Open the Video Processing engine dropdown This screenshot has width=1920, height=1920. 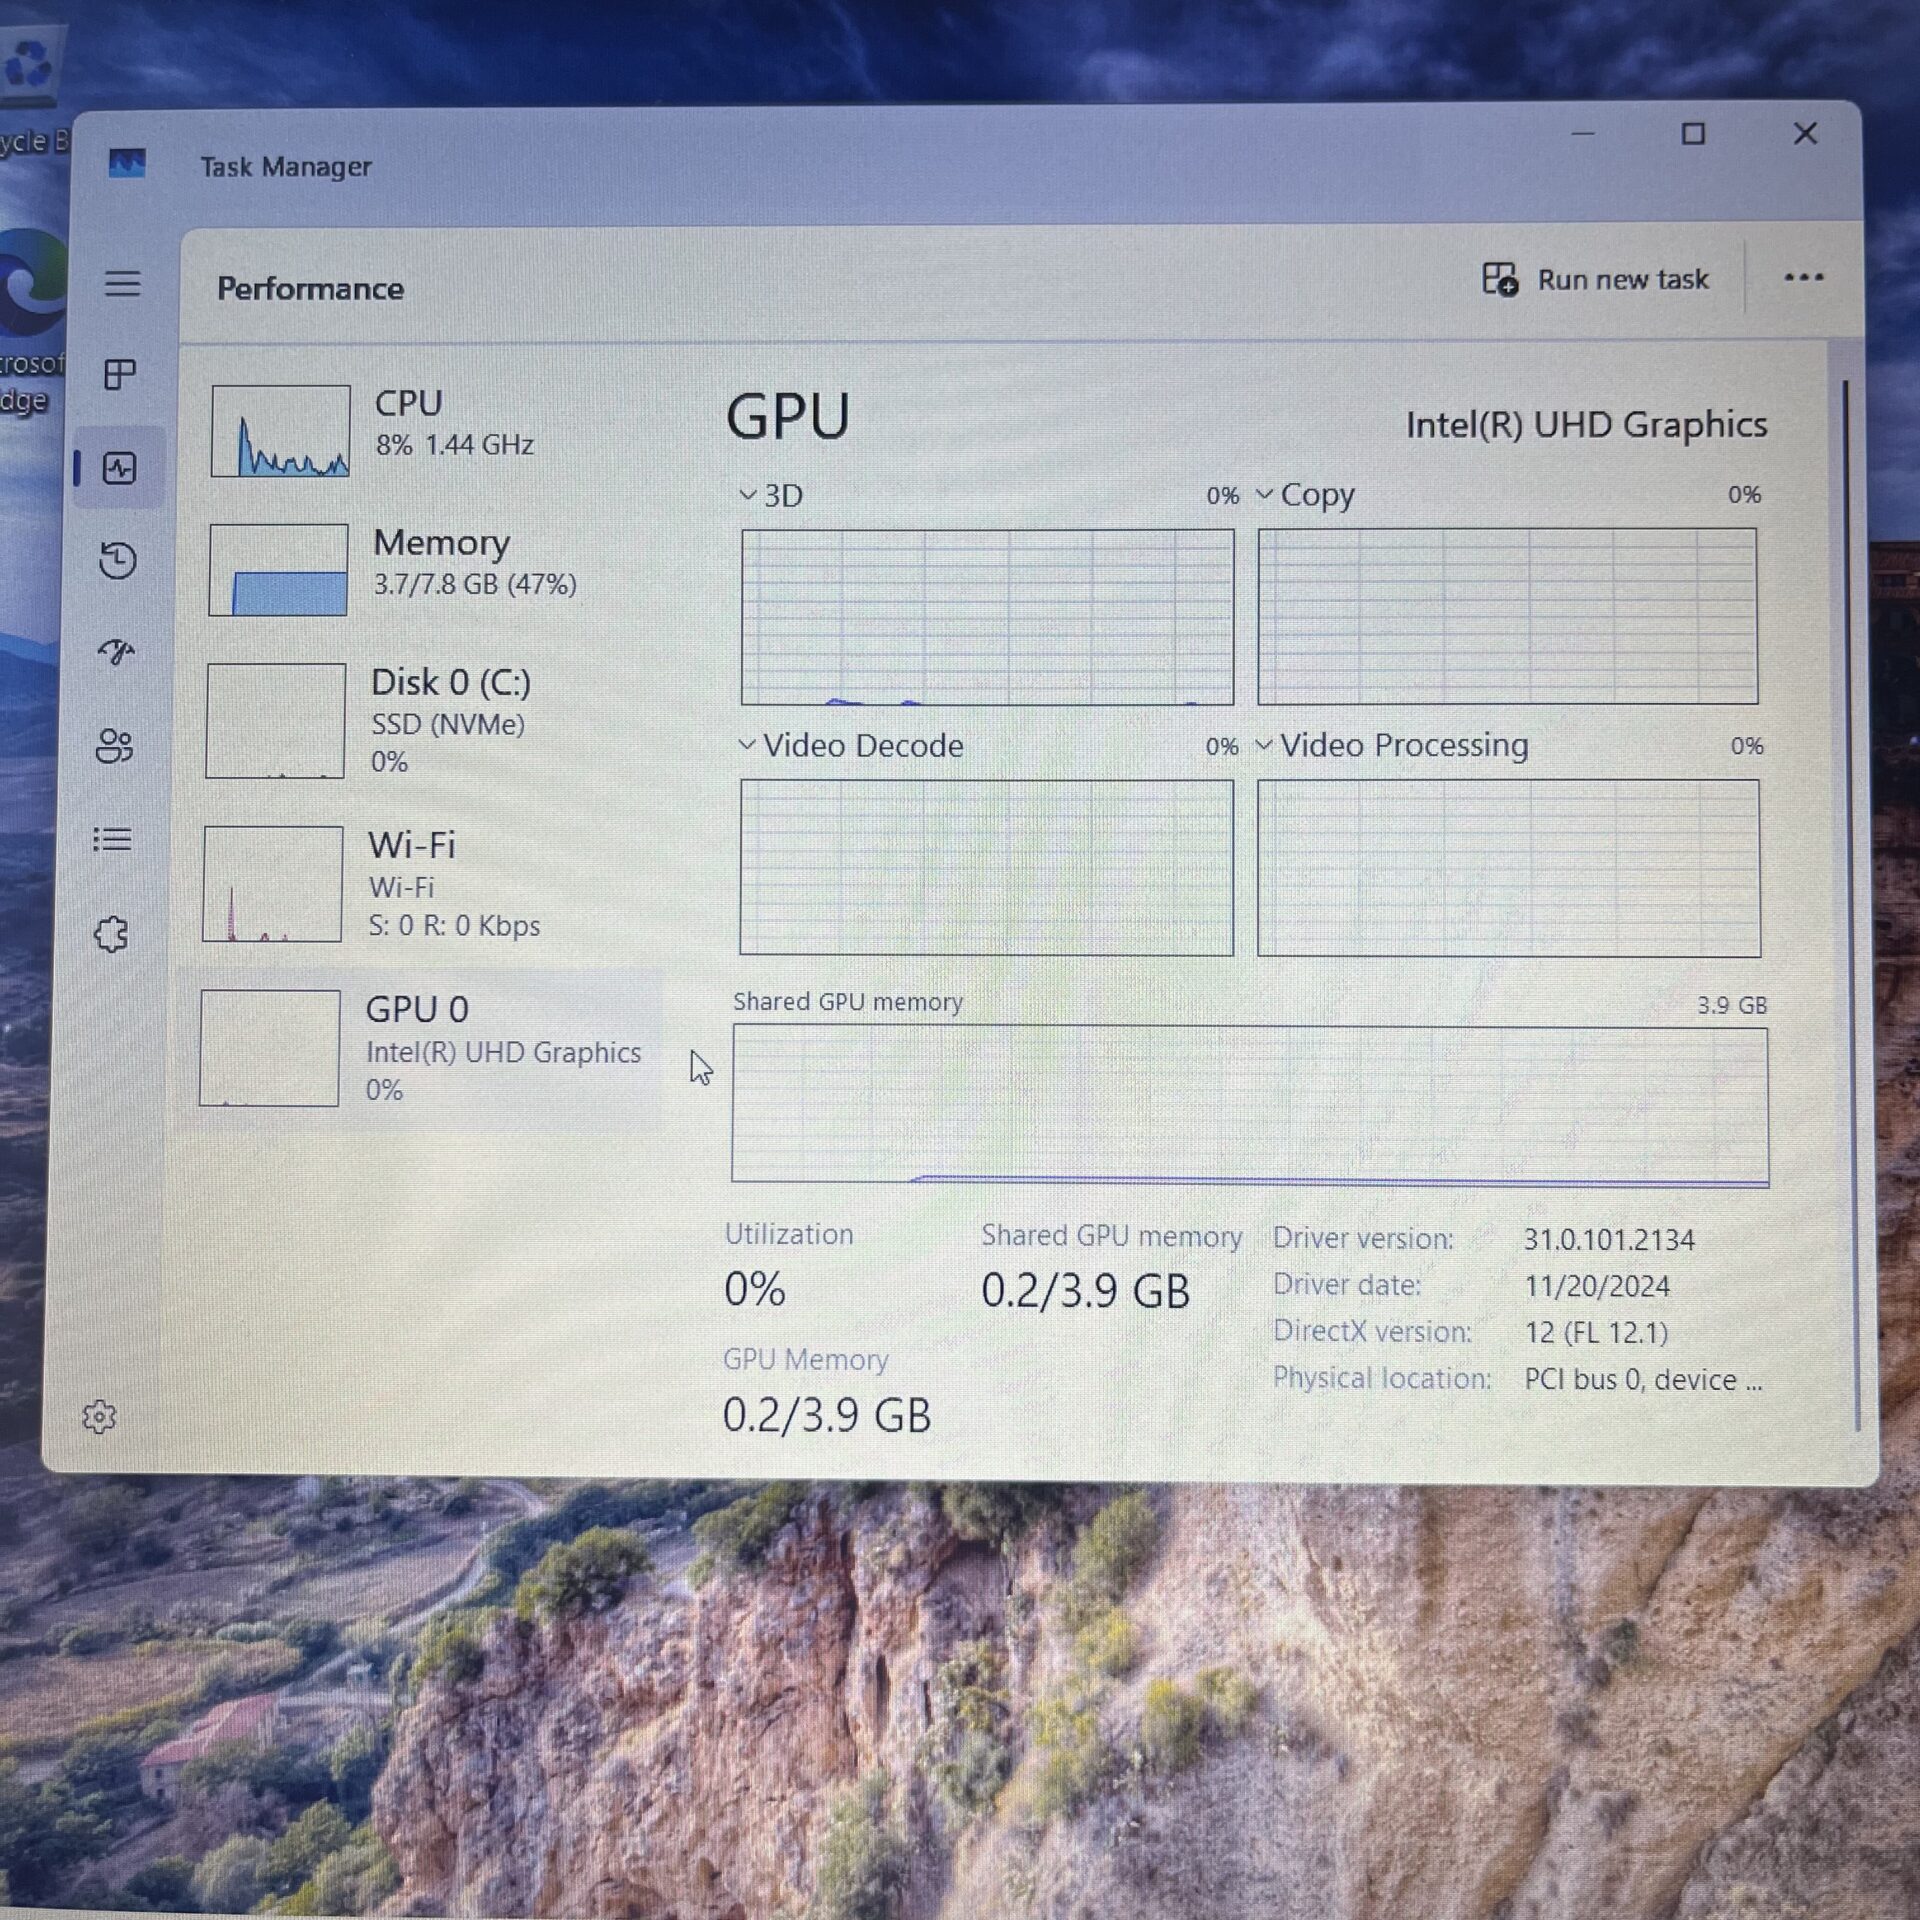click(x=1392, y=745)
